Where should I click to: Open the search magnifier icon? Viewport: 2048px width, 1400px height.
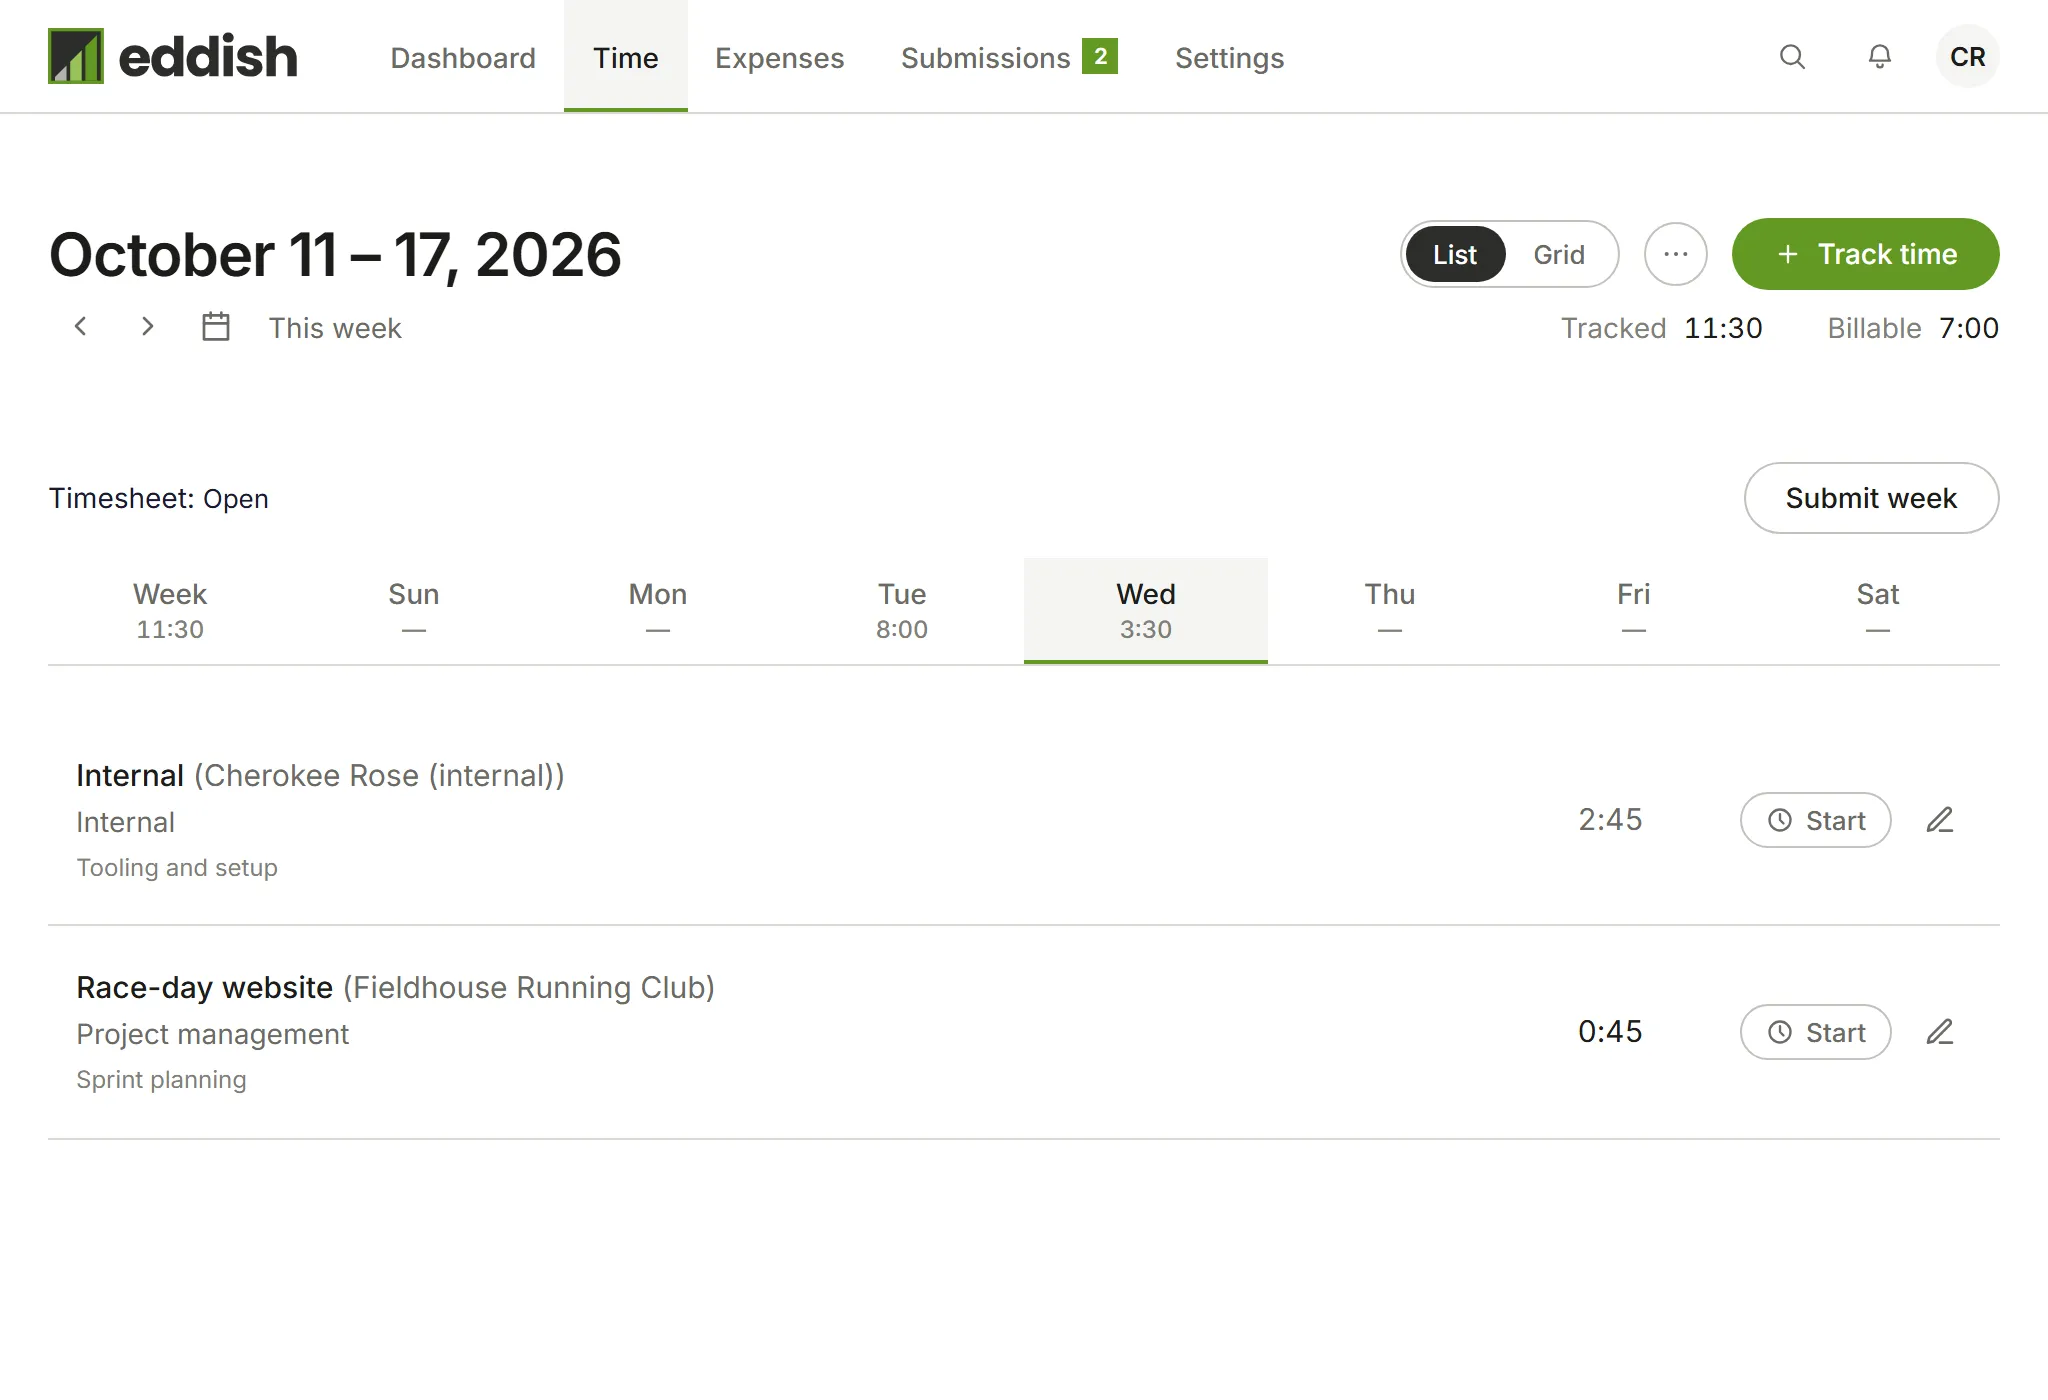pos(1792,57)
